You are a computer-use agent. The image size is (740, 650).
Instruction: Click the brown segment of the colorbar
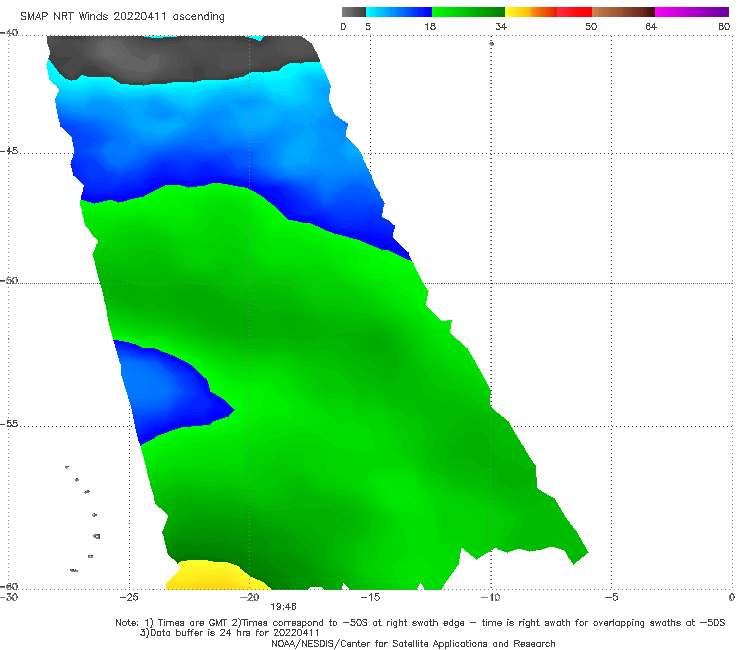[623, 12]
